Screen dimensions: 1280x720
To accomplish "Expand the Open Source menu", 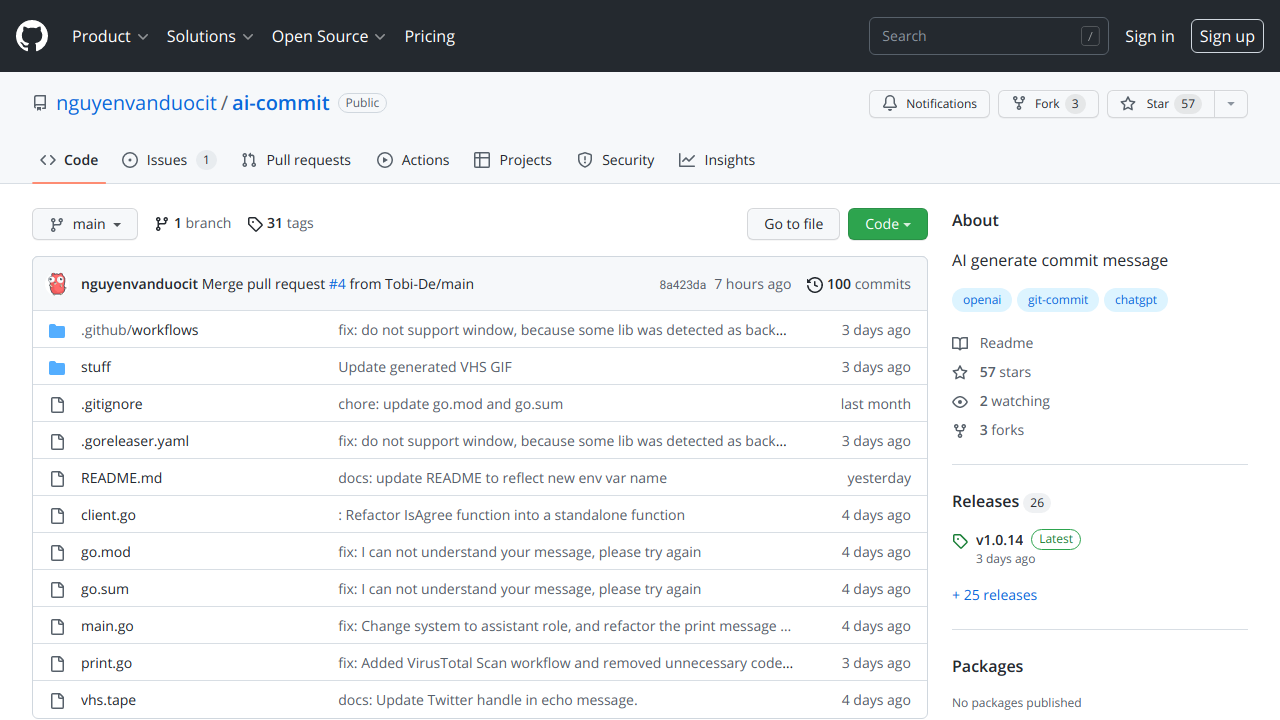I will [x=329, y=36].
